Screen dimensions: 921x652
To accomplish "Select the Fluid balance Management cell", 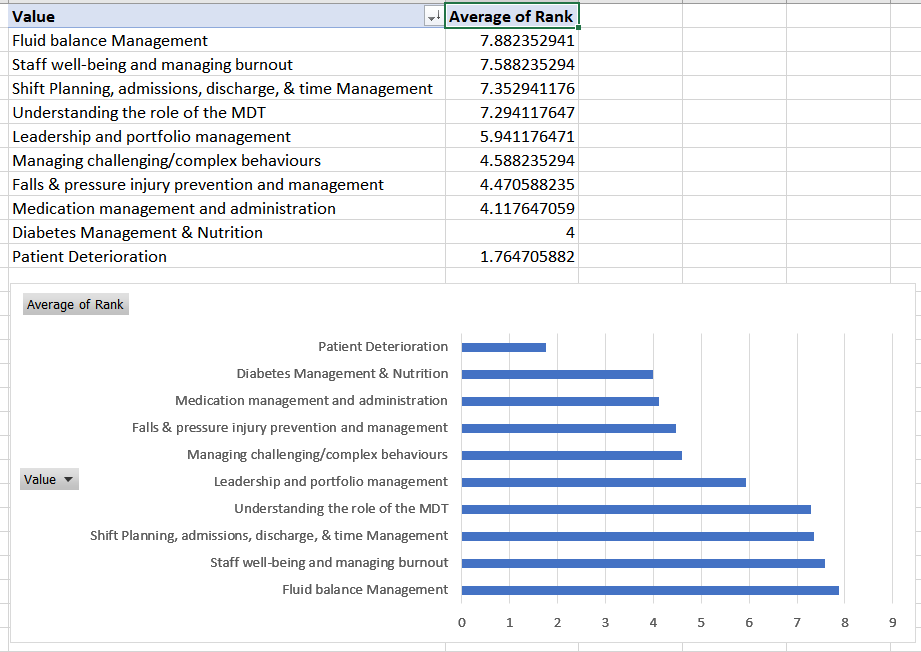I will pos(227,40).
